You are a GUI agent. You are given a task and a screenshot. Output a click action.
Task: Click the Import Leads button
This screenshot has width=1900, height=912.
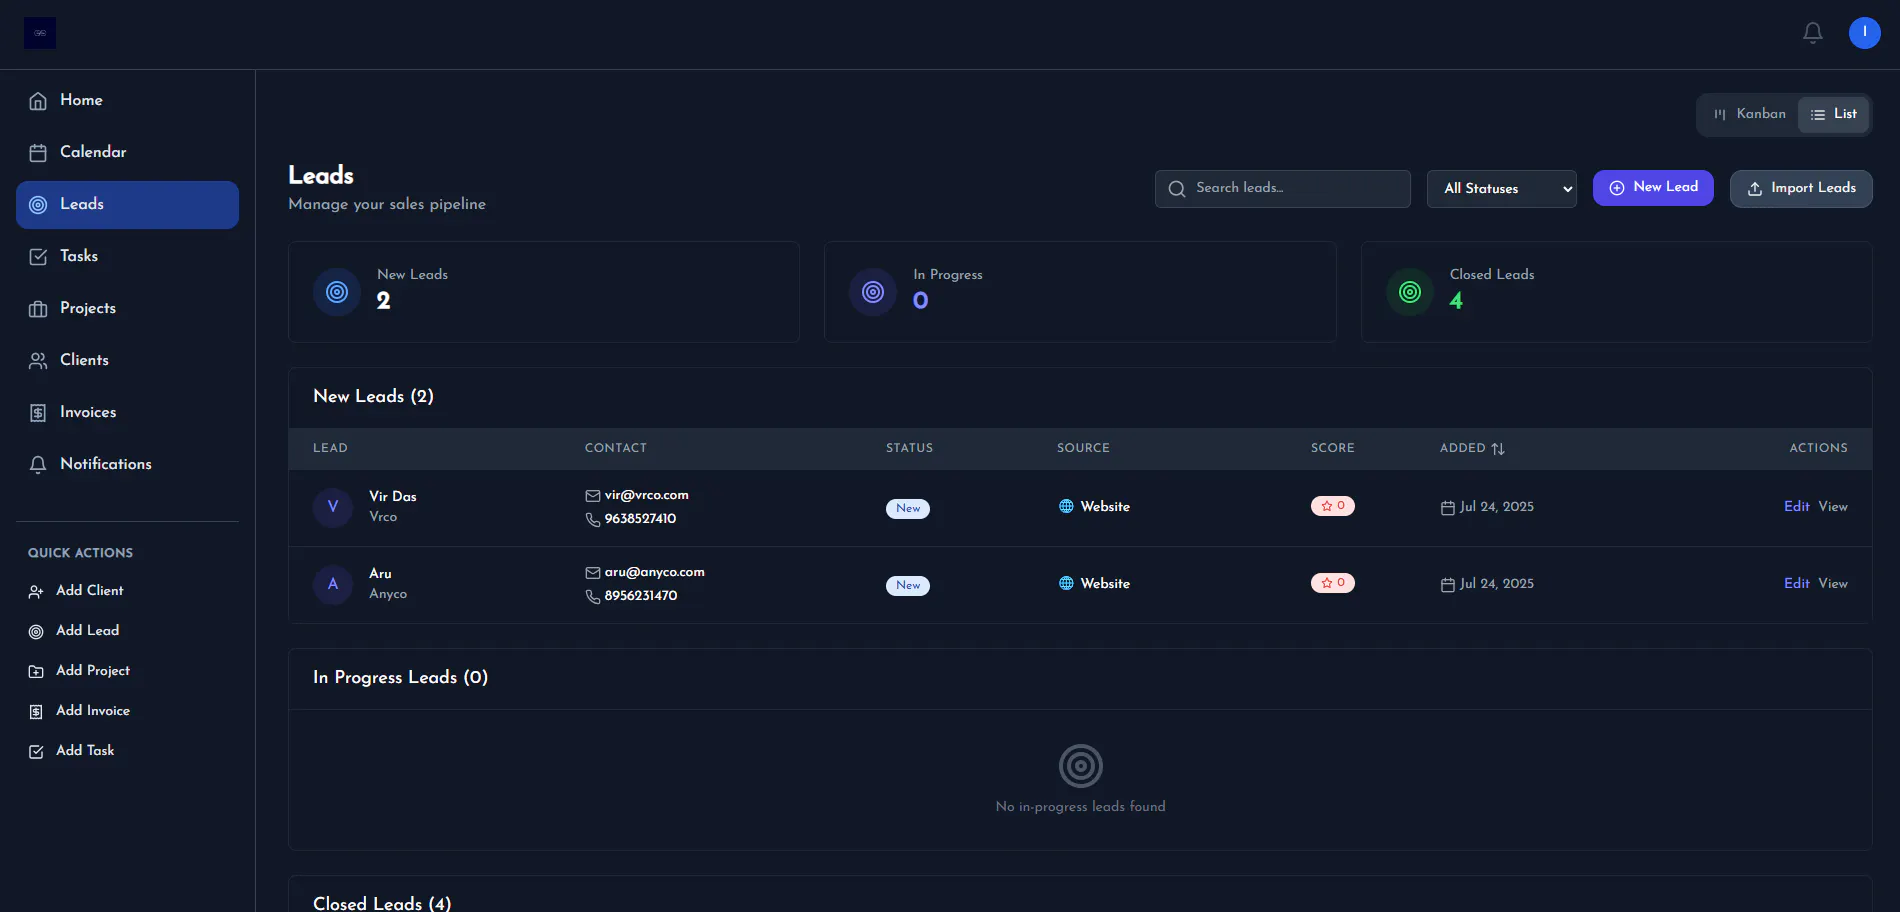tap(1801, 189)
